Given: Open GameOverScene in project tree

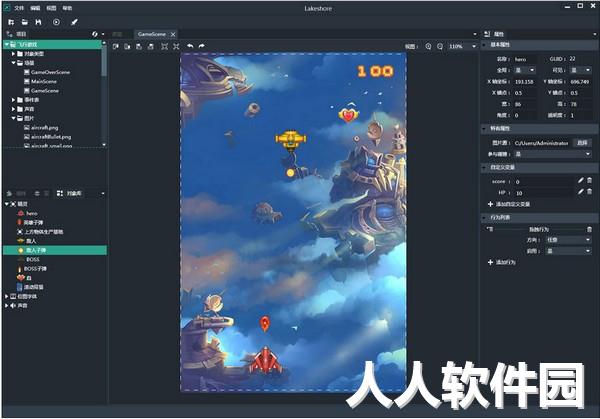Looking at the screenshot, I should coord(50,72).
